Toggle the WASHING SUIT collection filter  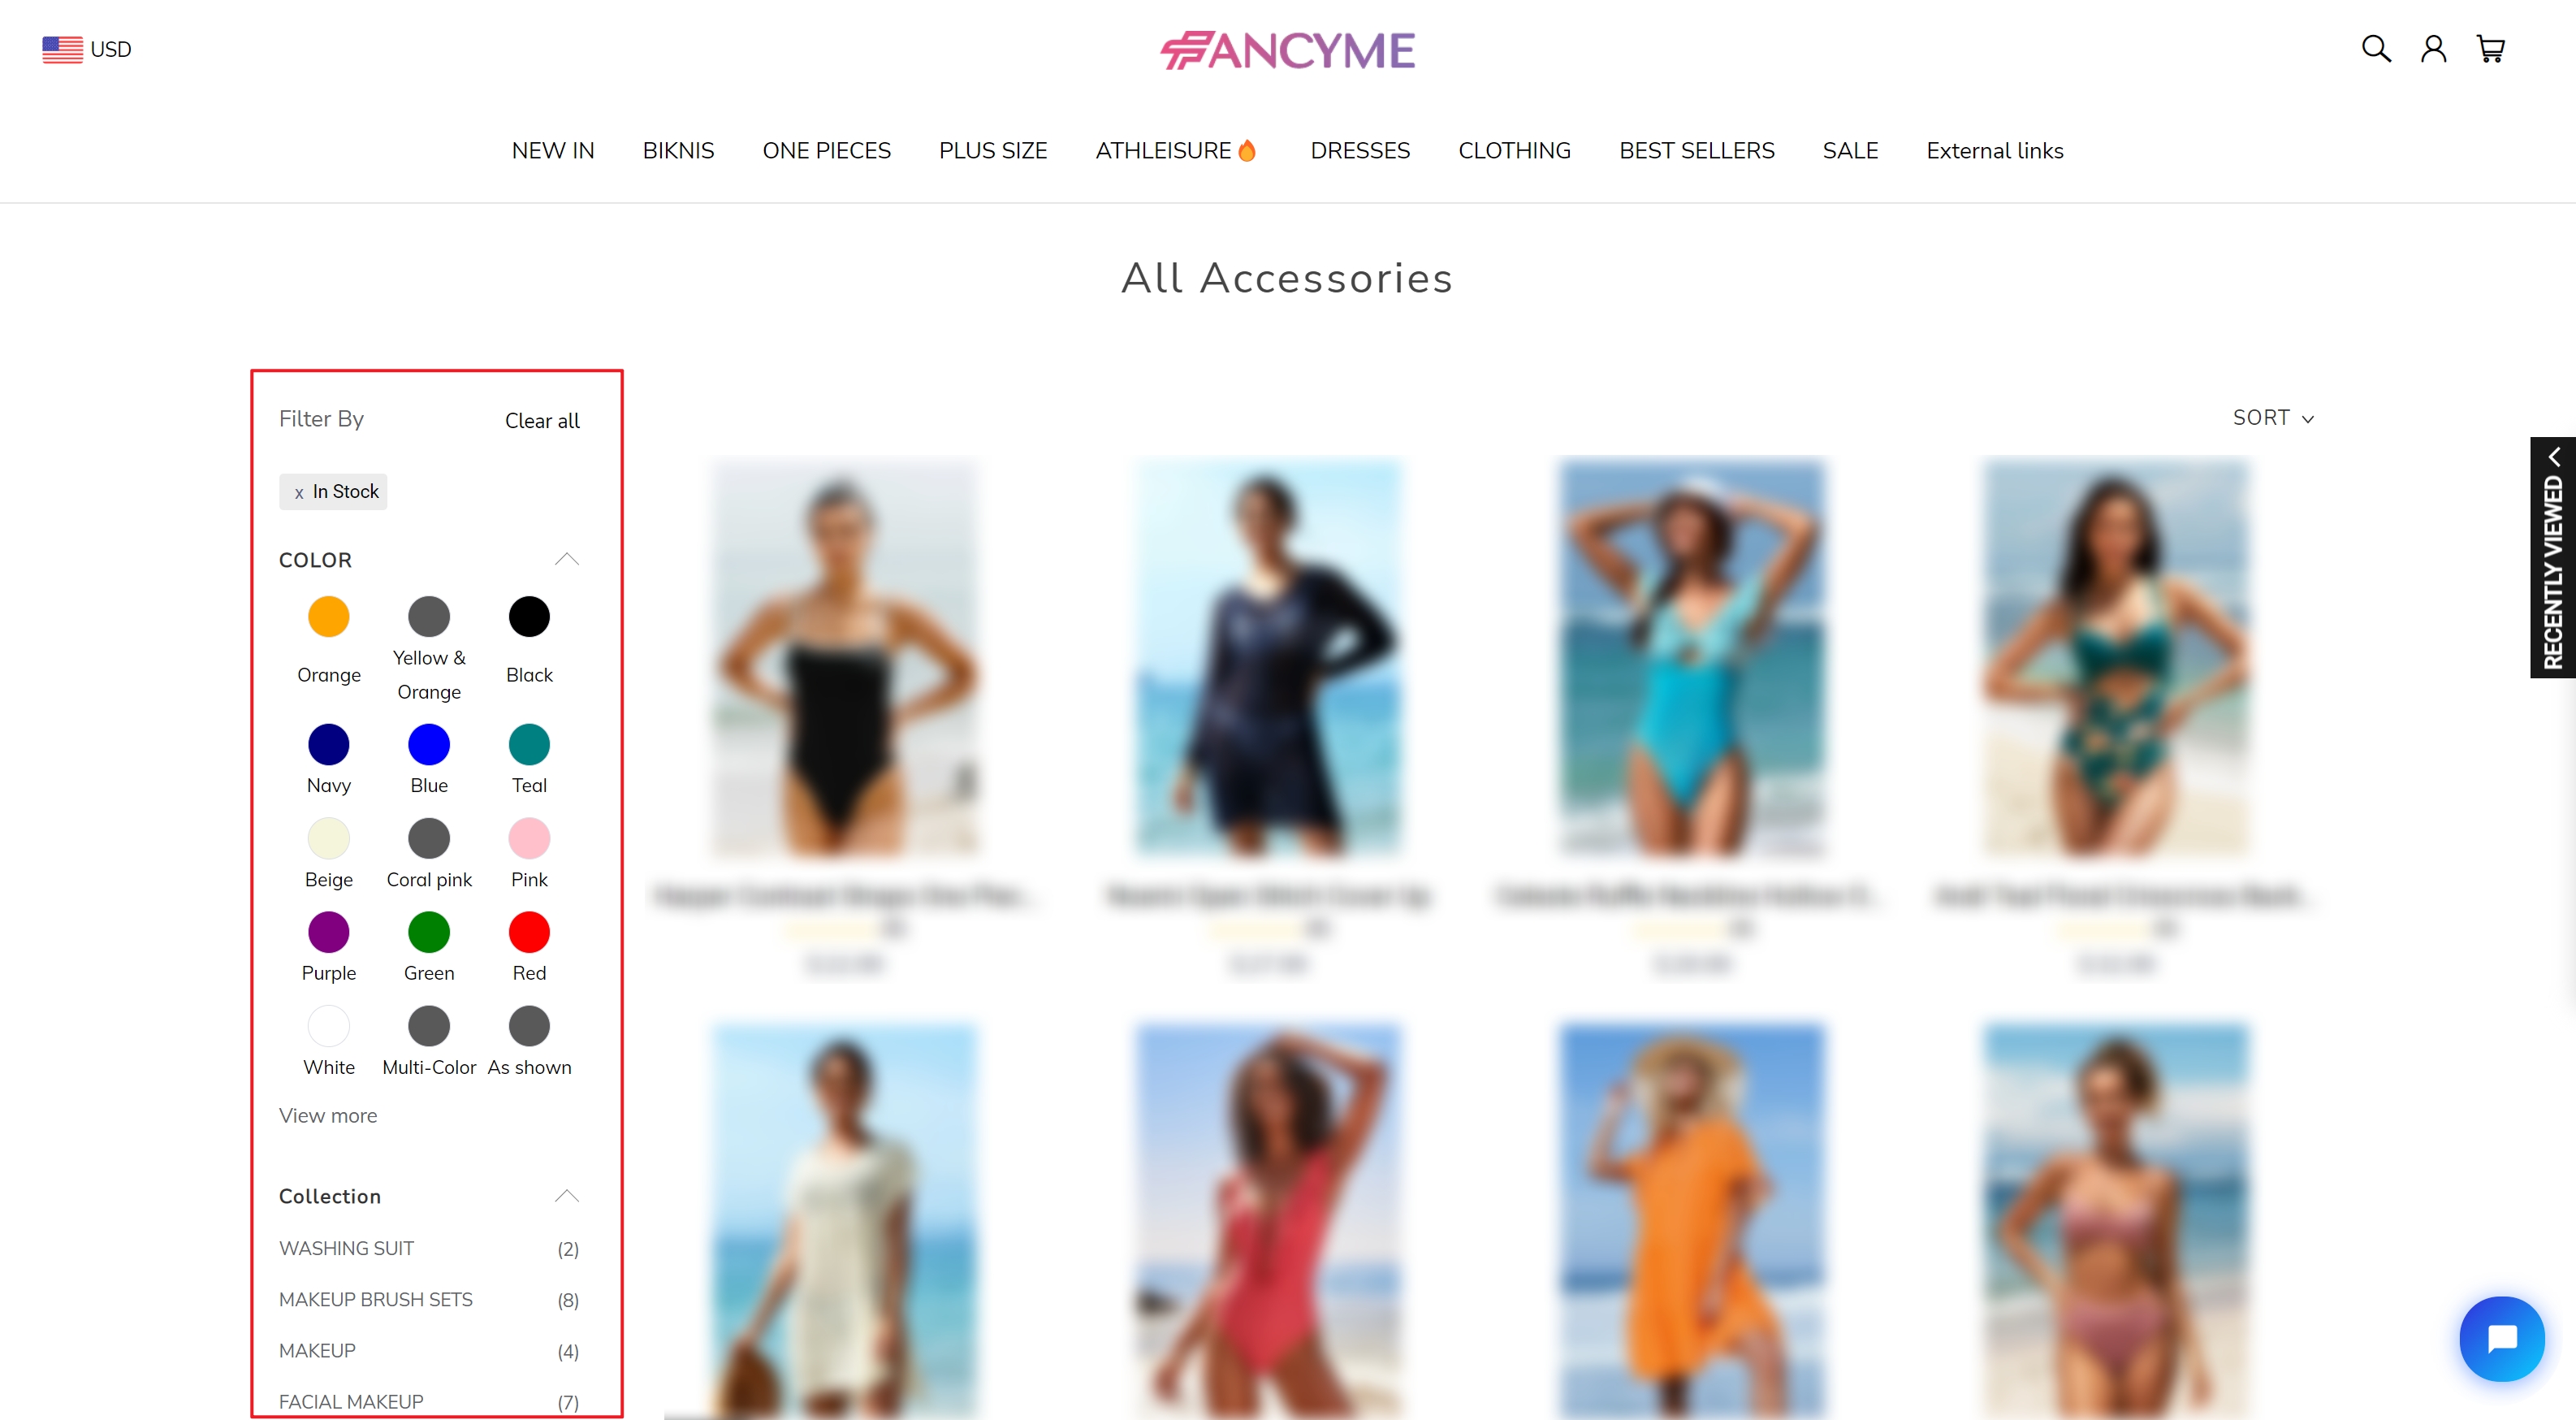429,1248
